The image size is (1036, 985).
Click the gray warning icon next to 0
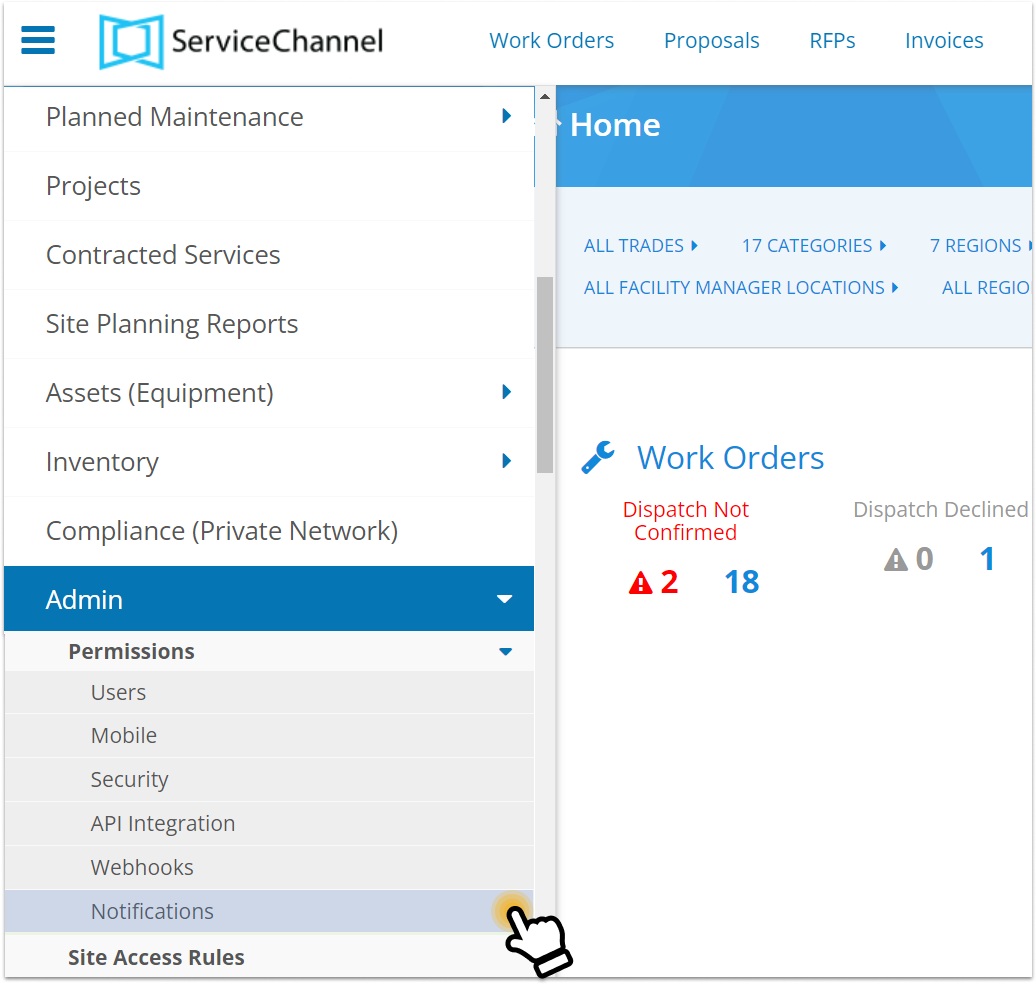coord(896,560)
